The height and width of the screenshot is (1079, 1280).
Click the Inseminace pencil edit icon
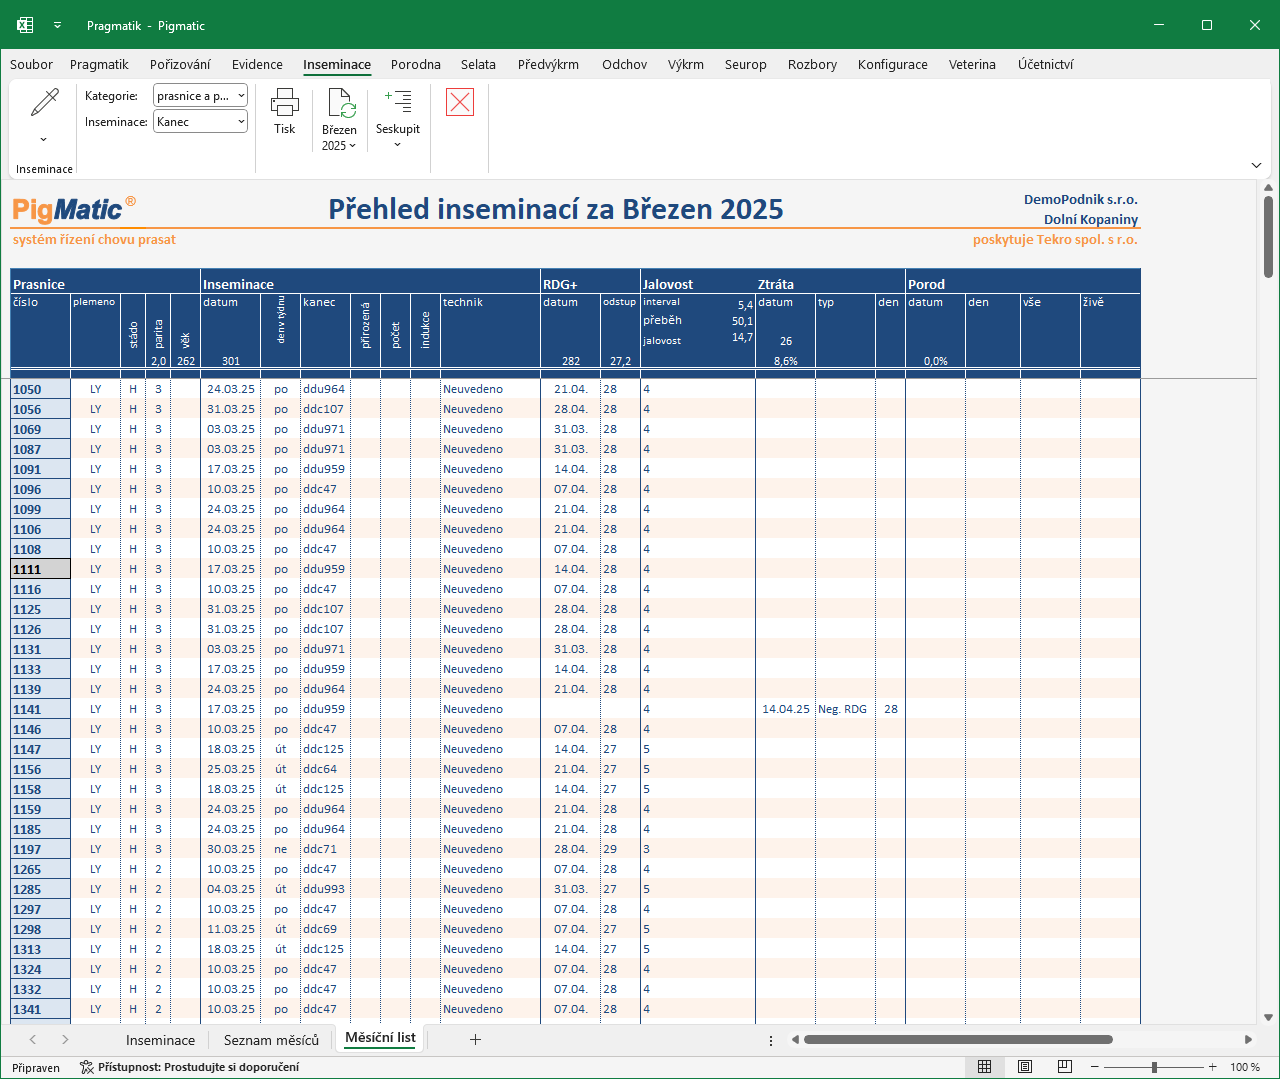tap(45, 102)
